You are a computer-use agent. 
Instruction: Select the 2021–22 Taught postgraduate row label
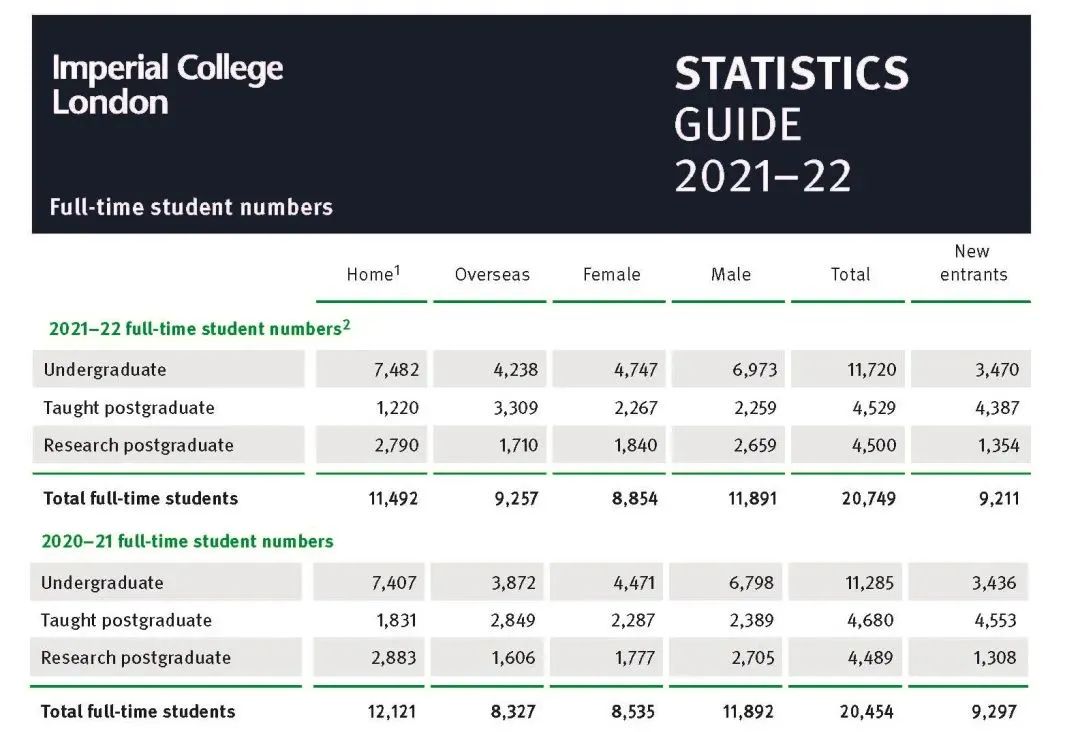(129, 408)
